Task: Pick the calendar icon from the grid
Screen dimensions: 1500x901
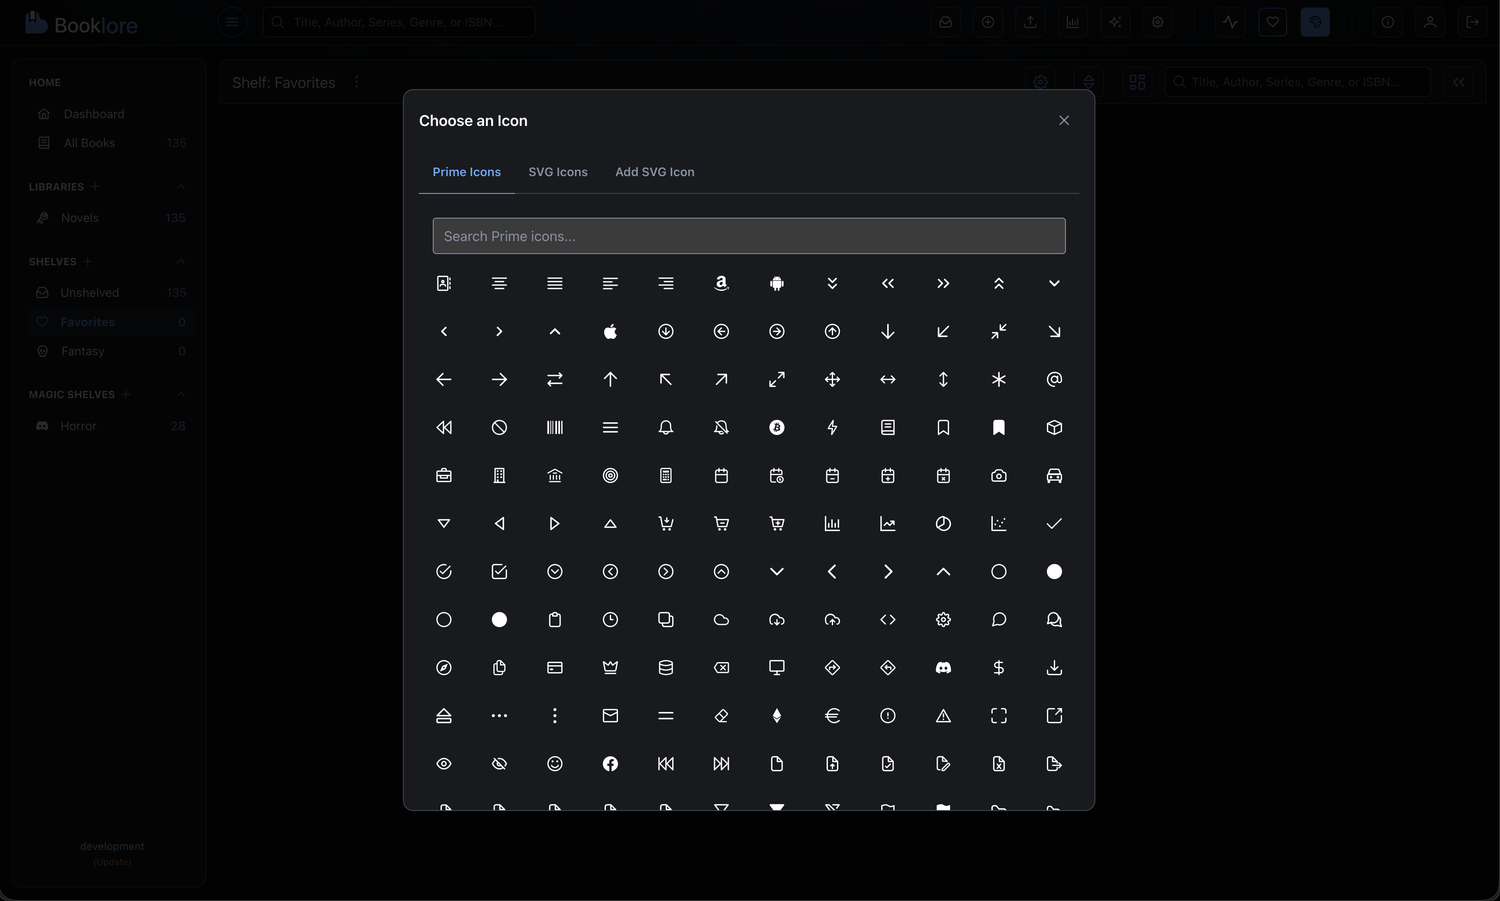Action: 721,475
